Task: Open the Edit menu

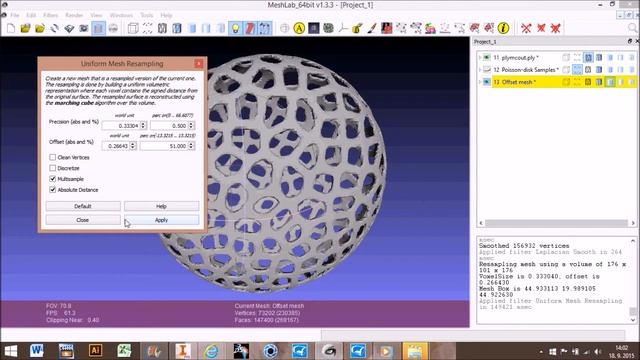Action: click(x=31, y=15)
